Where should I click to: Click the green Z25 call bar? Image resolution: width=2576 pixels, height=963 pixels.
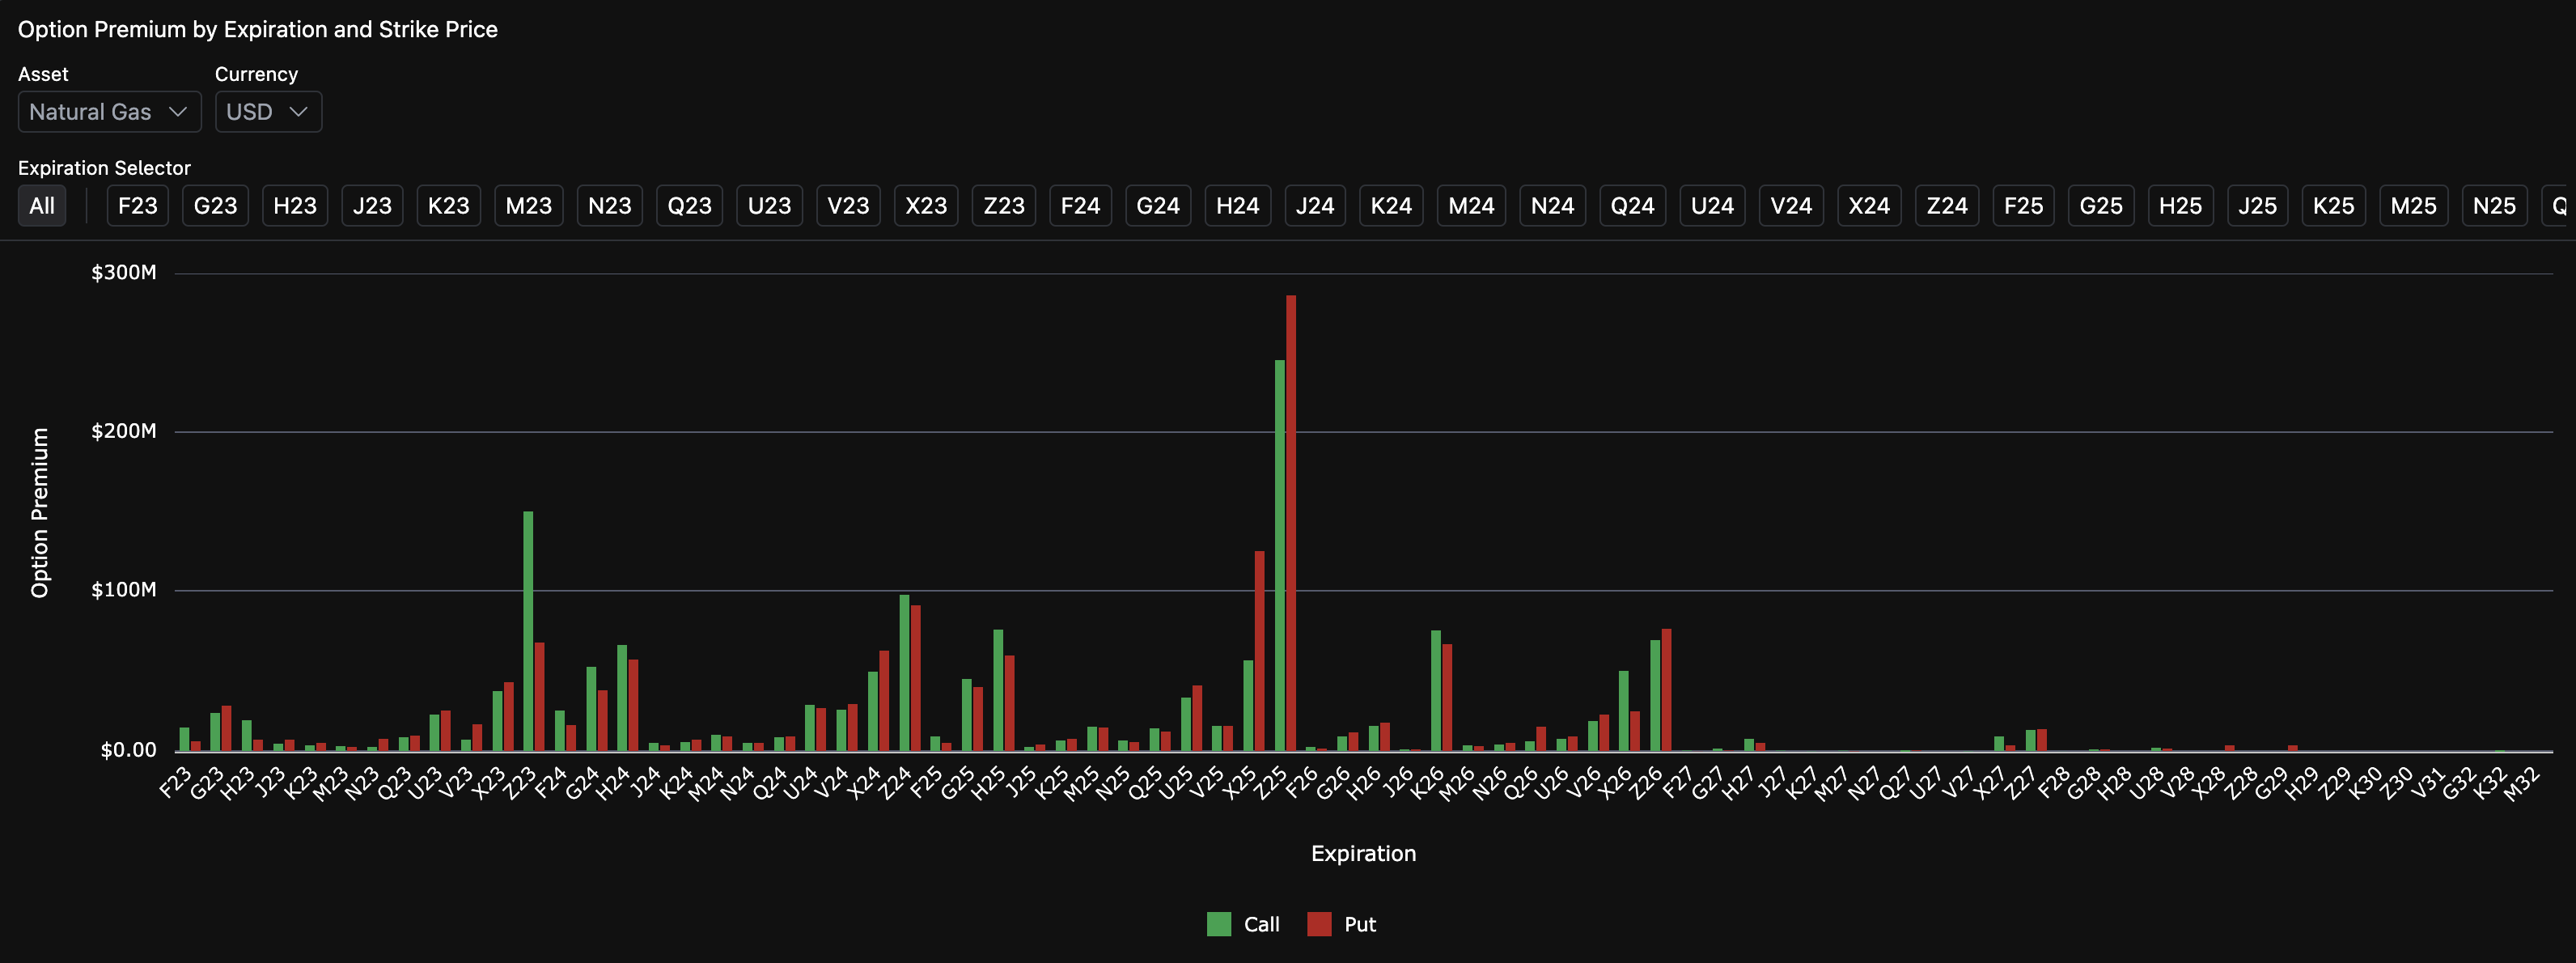[1280, 555]
